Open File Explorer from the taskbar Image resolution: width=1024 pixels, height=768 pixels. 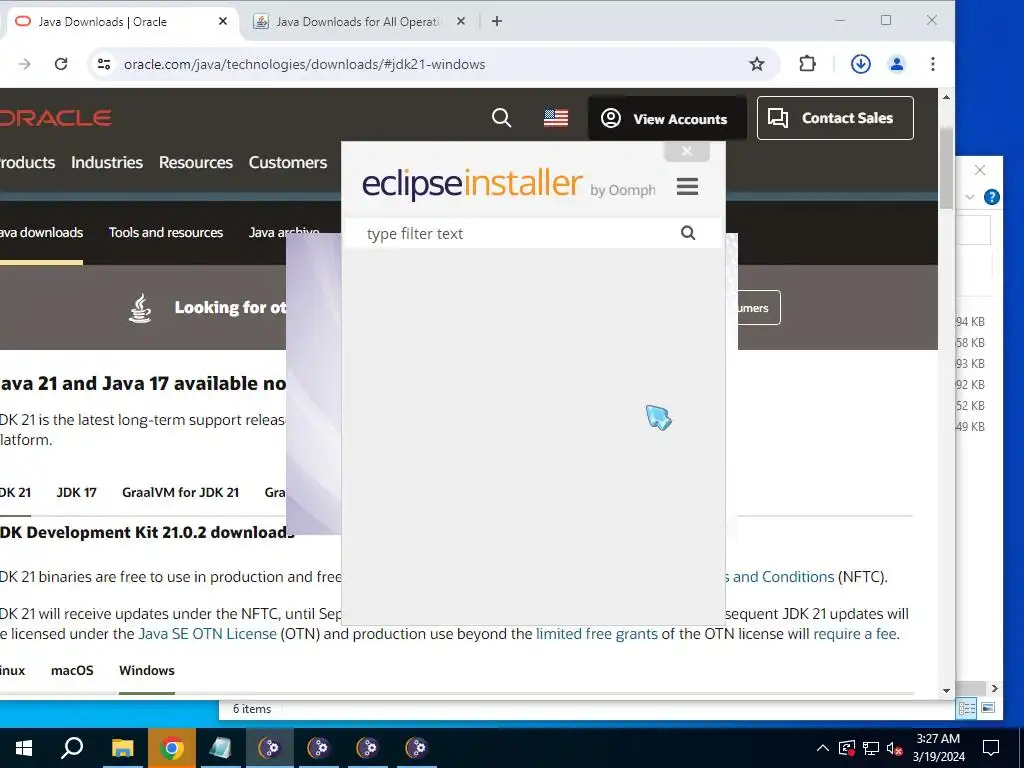(x=122, y=748)
